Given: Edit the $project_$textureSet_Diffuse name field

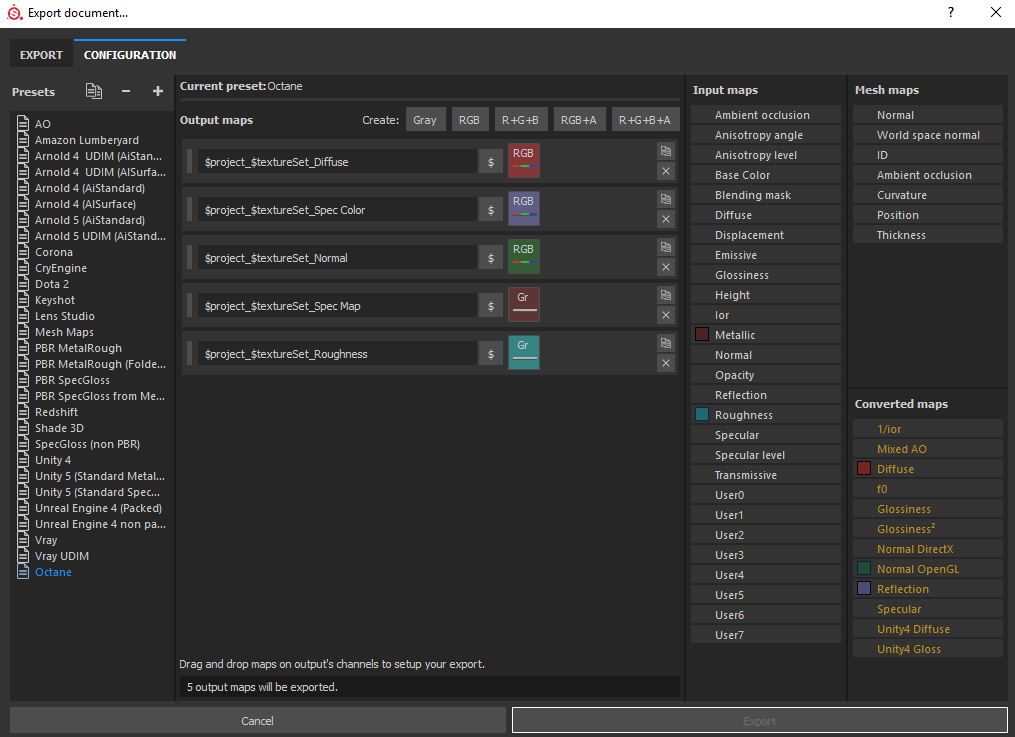Looking at the screenshot, I should pos(337,162).
